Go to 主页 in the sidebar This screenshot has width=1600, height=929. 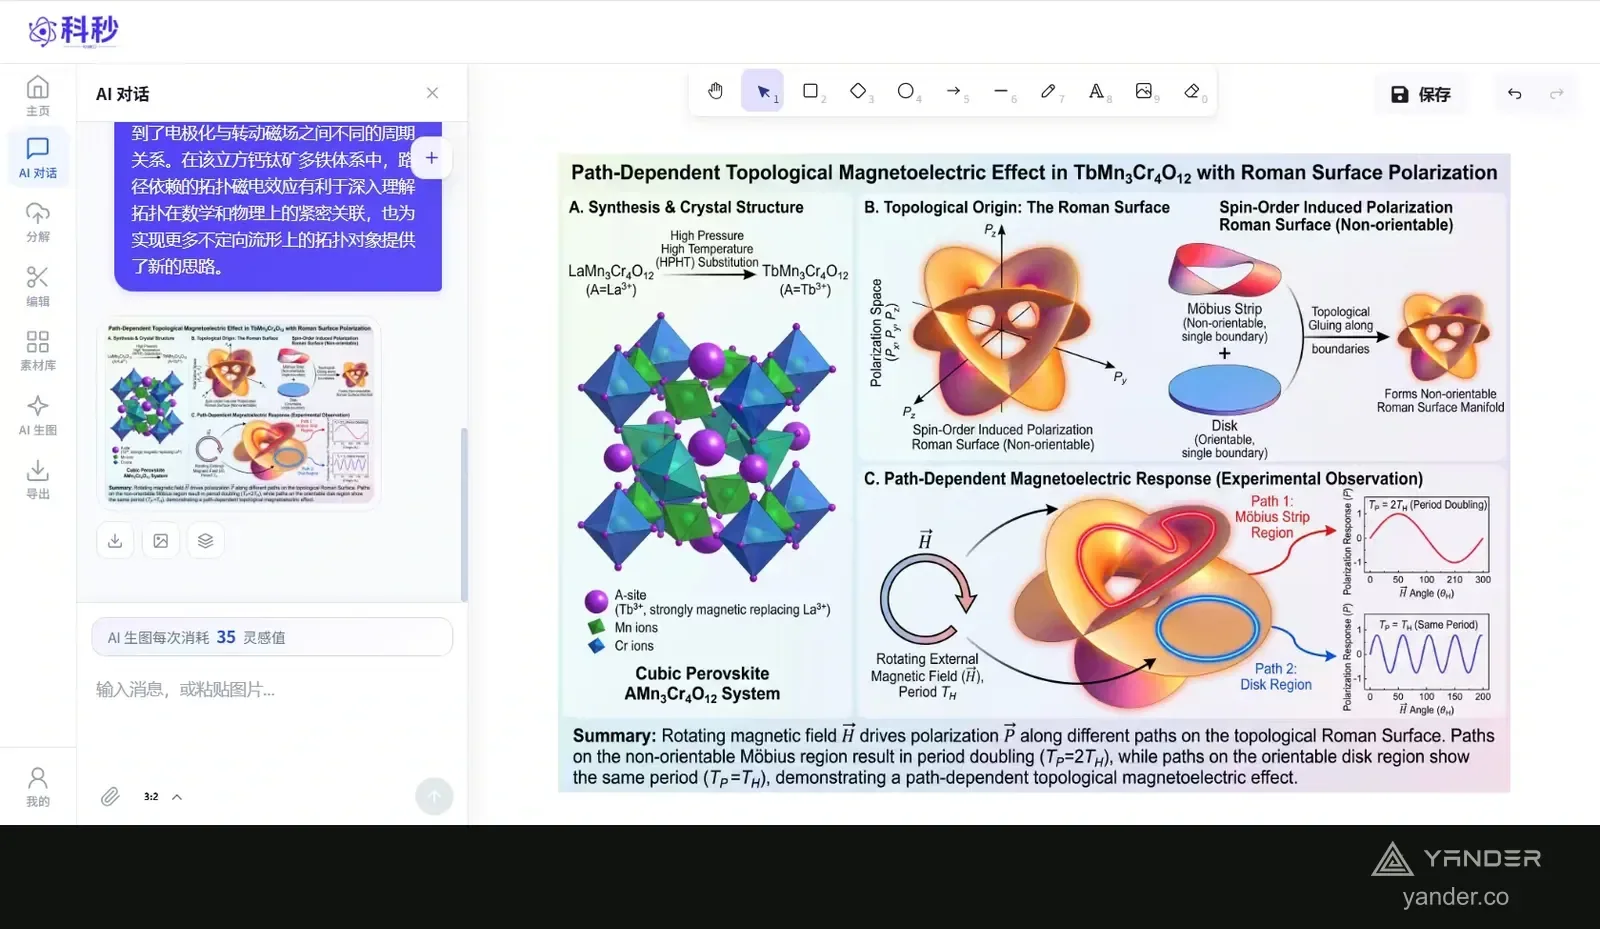tap(38, 95)
